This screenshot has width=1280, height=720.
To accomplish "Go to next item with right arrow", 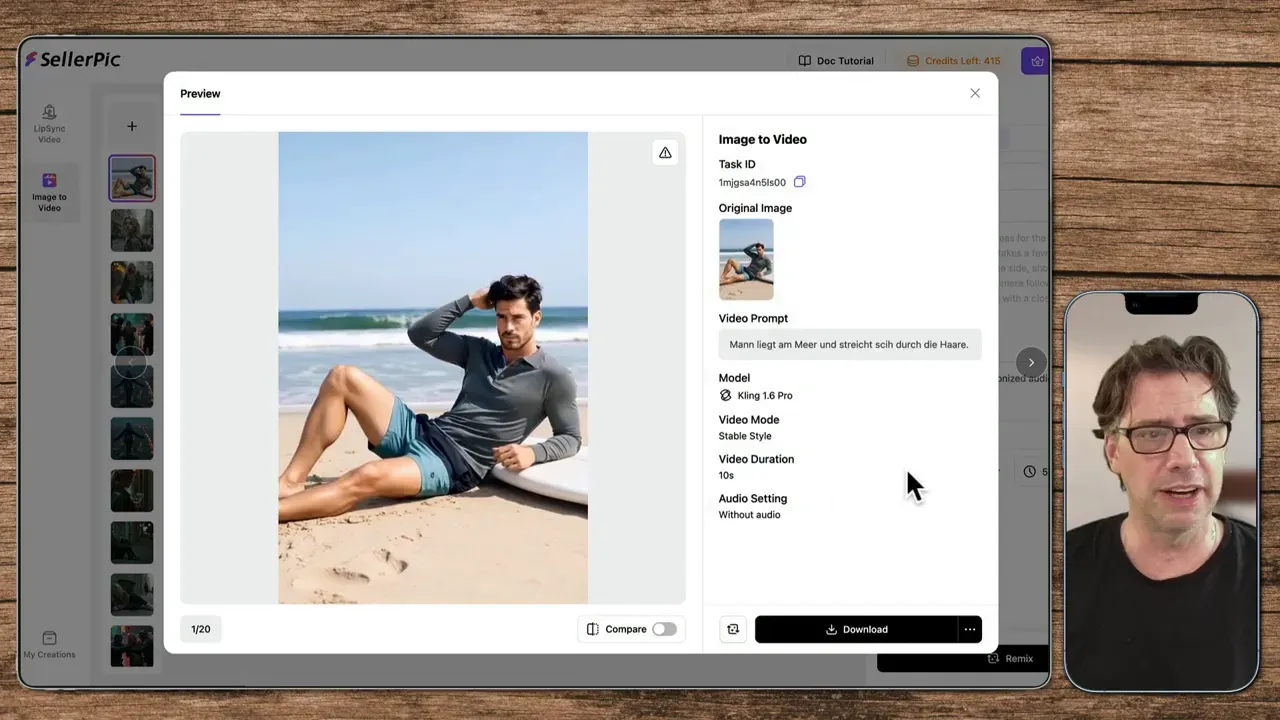I will [x=1031, y=362].
